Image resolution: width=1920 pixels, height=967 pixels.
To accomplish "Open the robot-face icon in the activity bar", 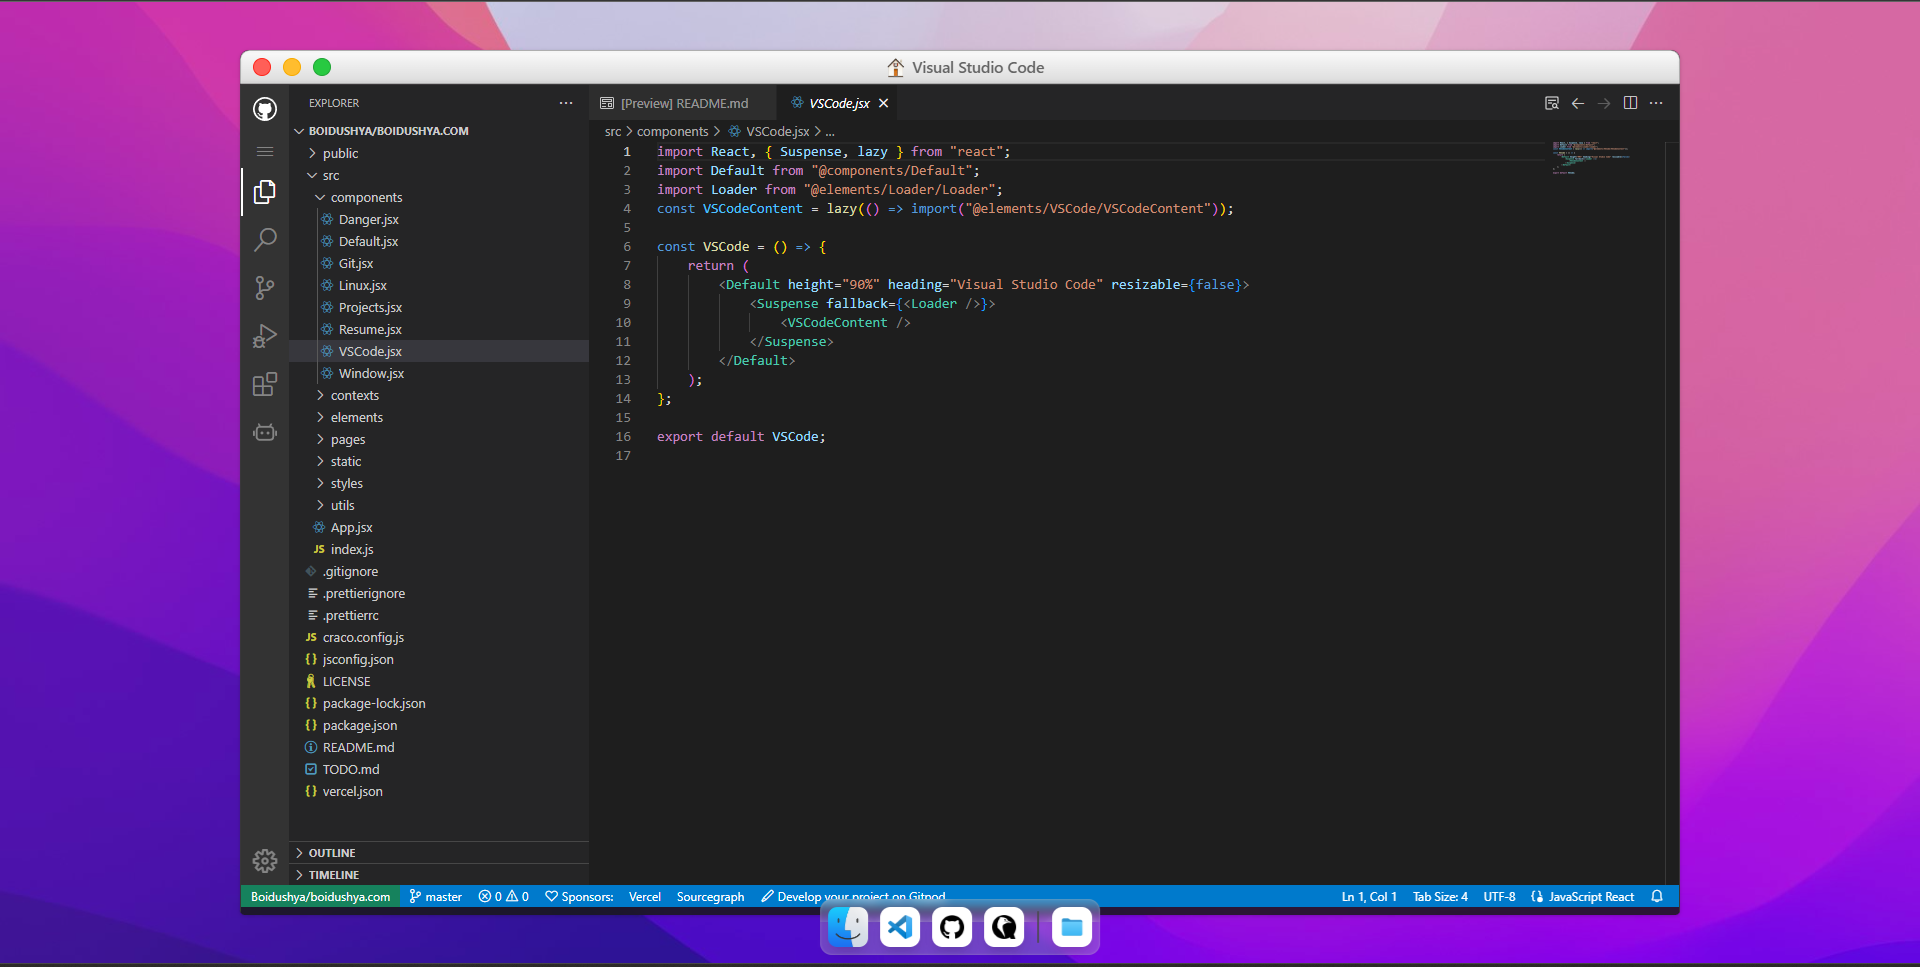I will (x=265, y=432).
